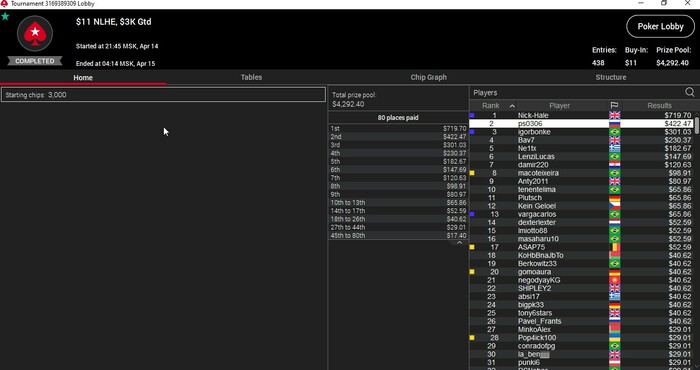Select player row MinkoAlex
The image size is (700, 370).
click(581, 329)
